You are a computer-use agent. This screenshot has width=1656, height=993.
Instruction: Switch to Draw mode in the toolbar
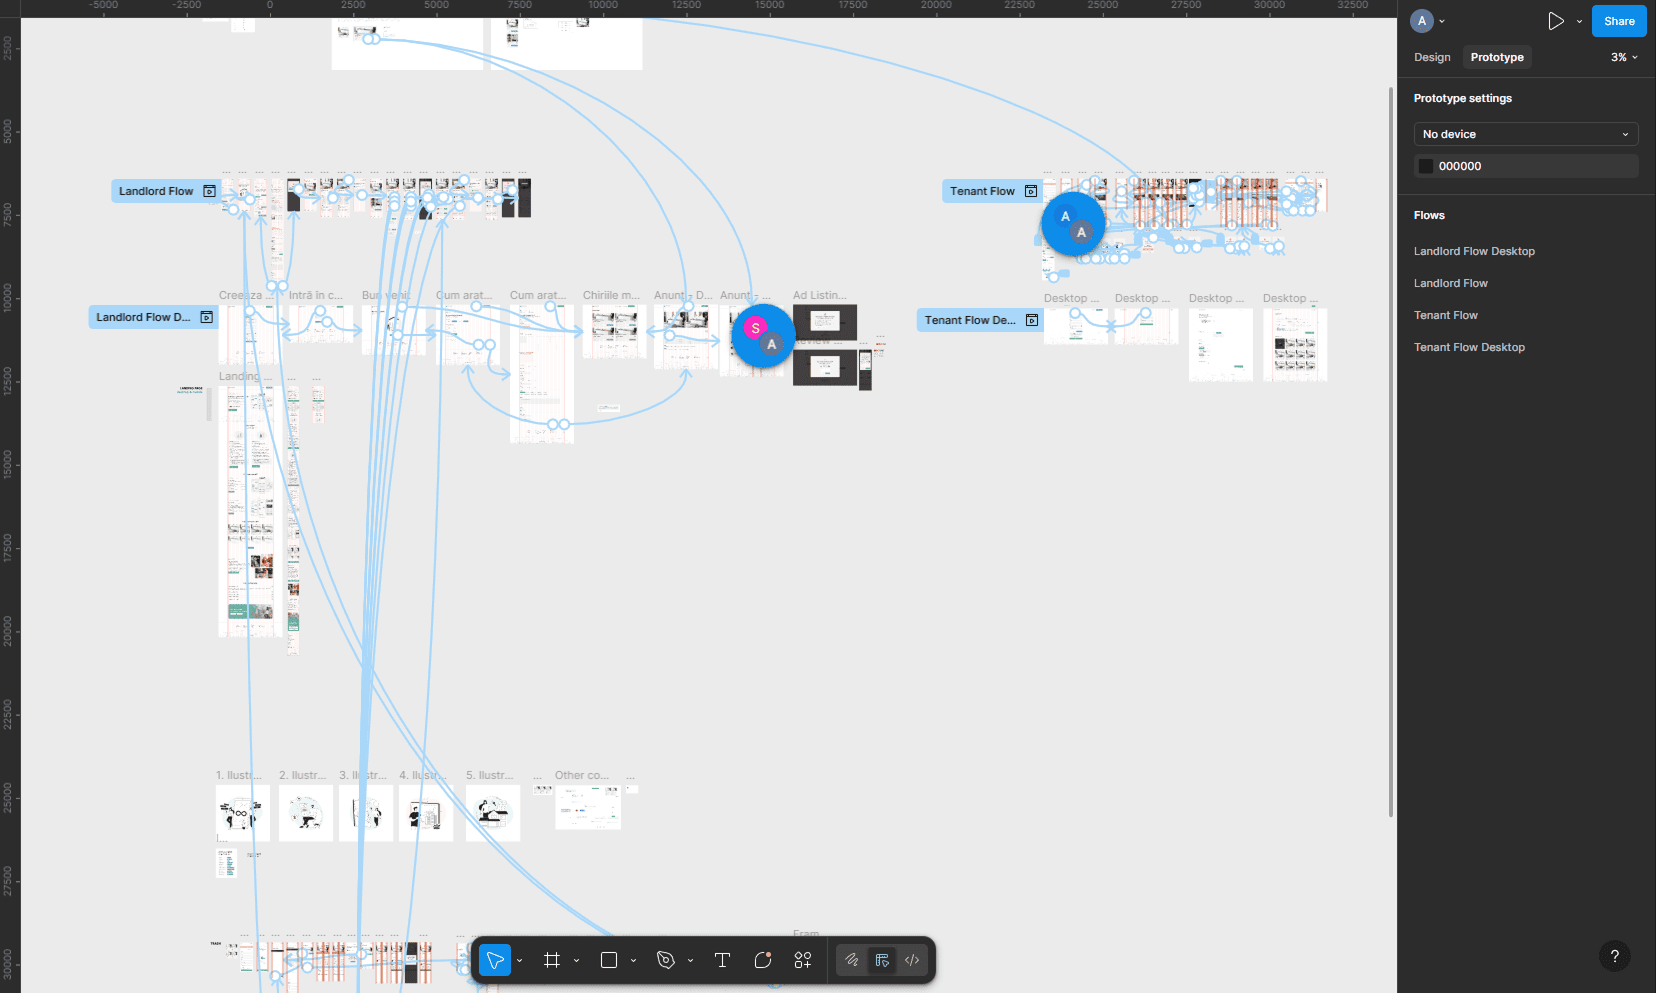click(852, 960)
